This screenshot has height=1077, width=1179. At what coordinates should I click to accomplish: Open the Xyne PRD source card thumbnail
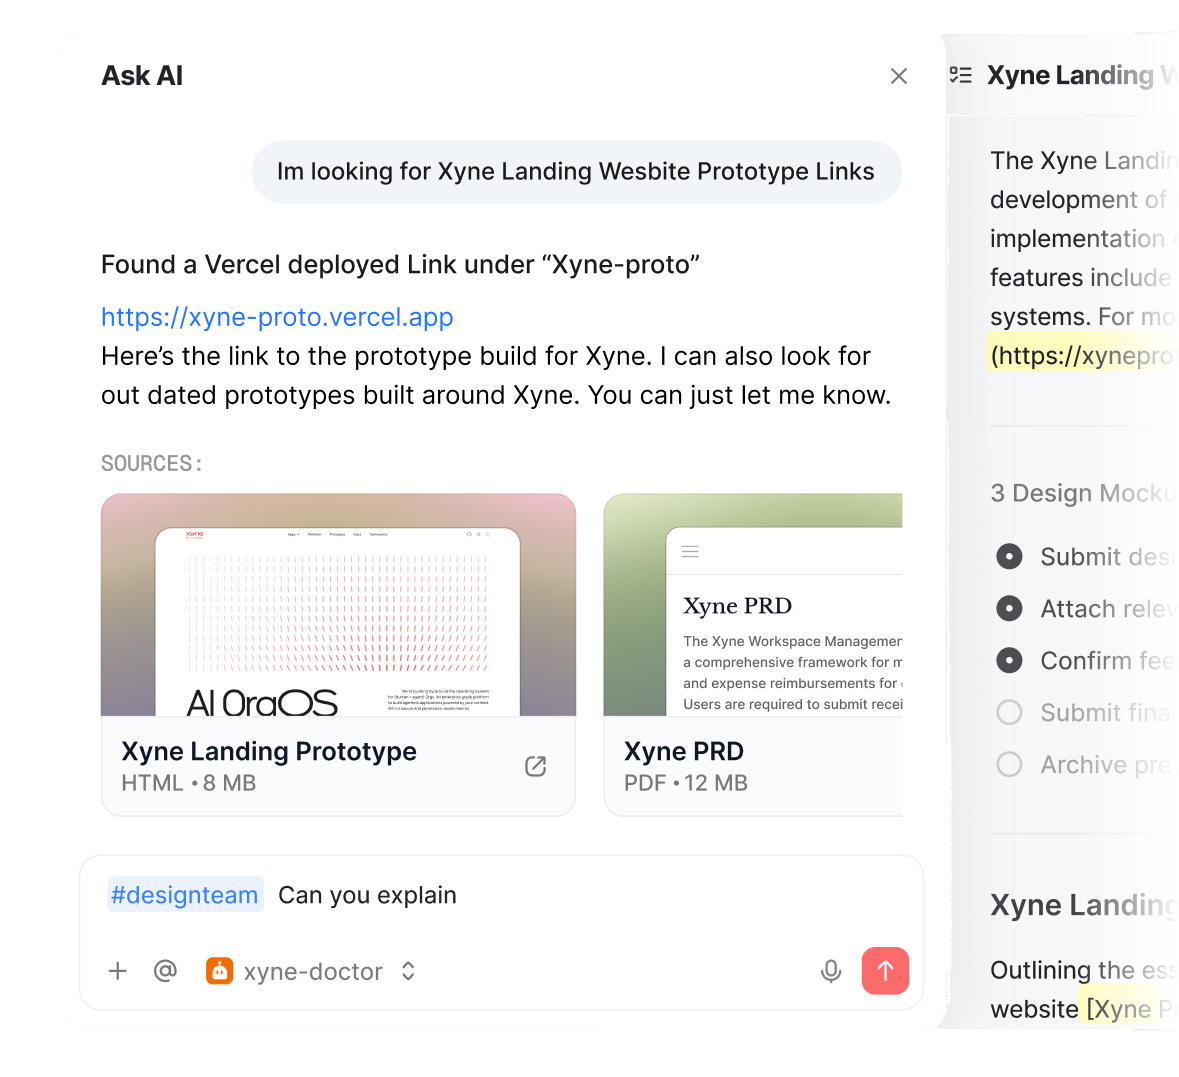click(753, 605)
